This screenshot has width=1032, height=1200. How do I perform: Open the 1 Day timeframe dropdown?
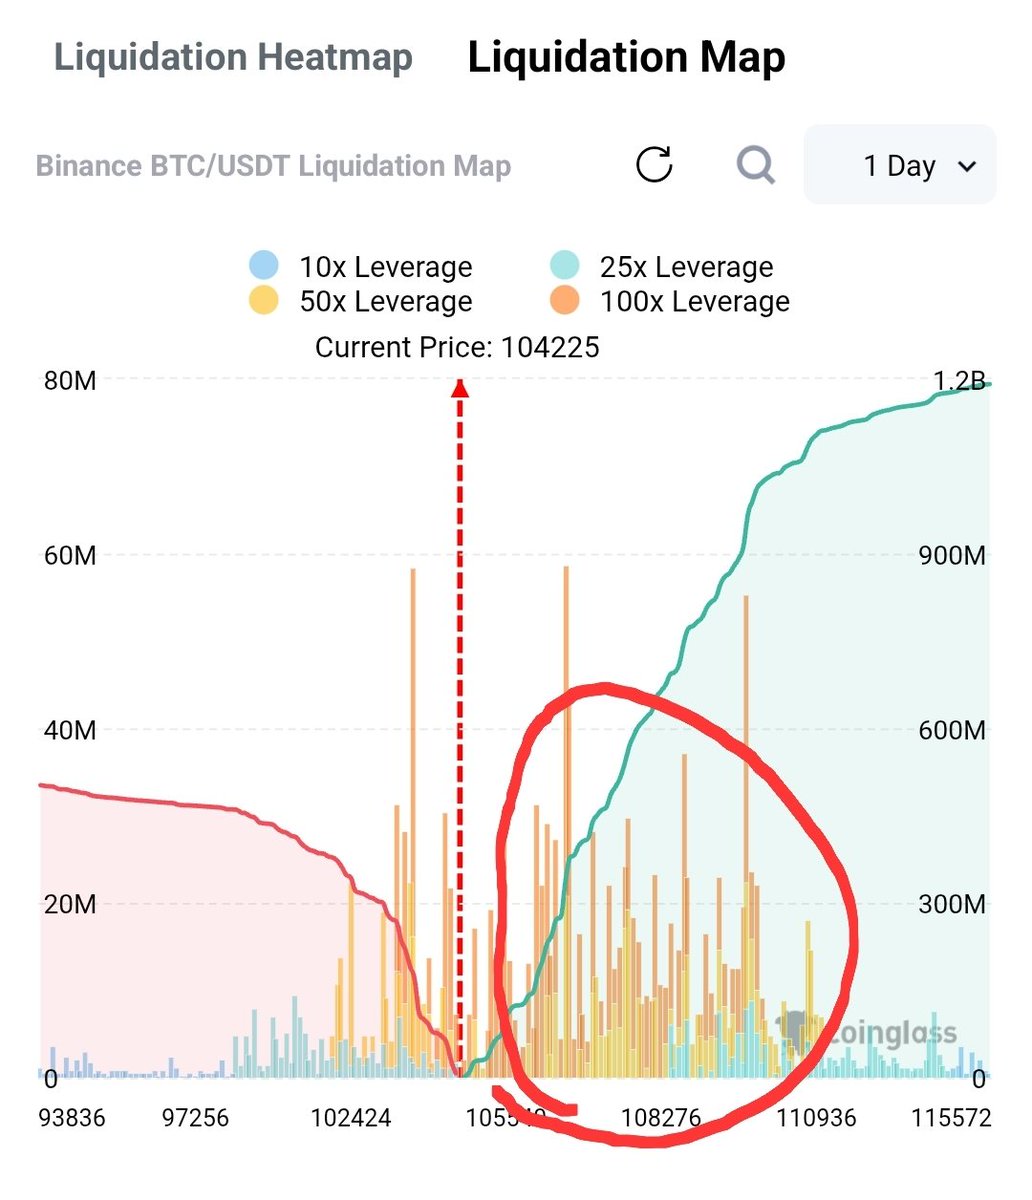[x=900, y=165]
